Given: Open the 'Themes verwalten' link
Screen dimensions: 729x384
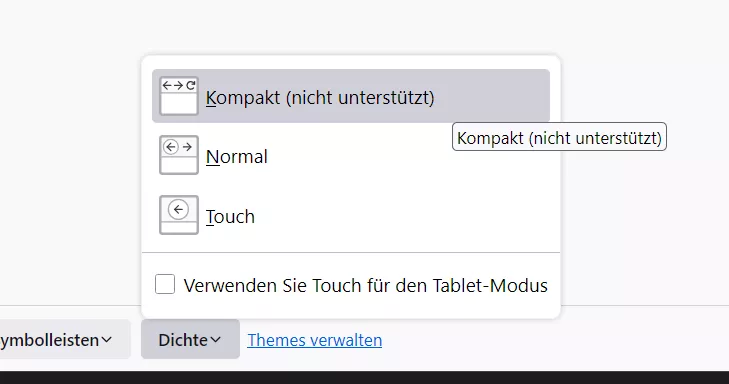Looking at the screenshot, I should (315, 340).
